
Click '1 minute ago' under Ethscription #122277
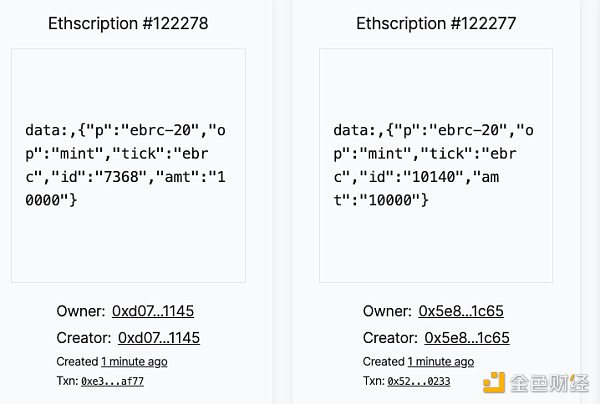point(441,361)
